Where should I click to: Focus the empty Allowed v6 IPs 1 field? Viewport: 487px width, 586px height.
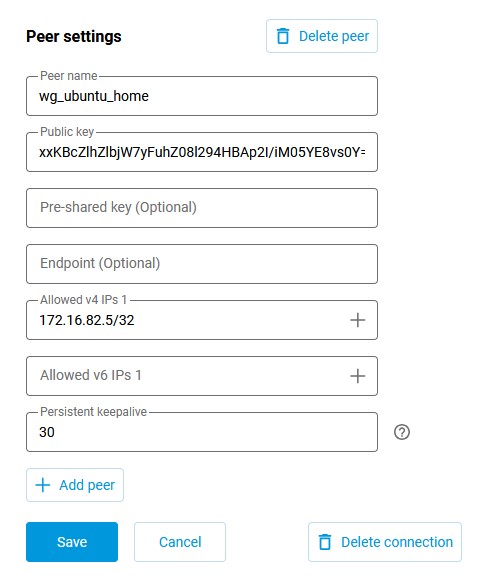(187, 376)
